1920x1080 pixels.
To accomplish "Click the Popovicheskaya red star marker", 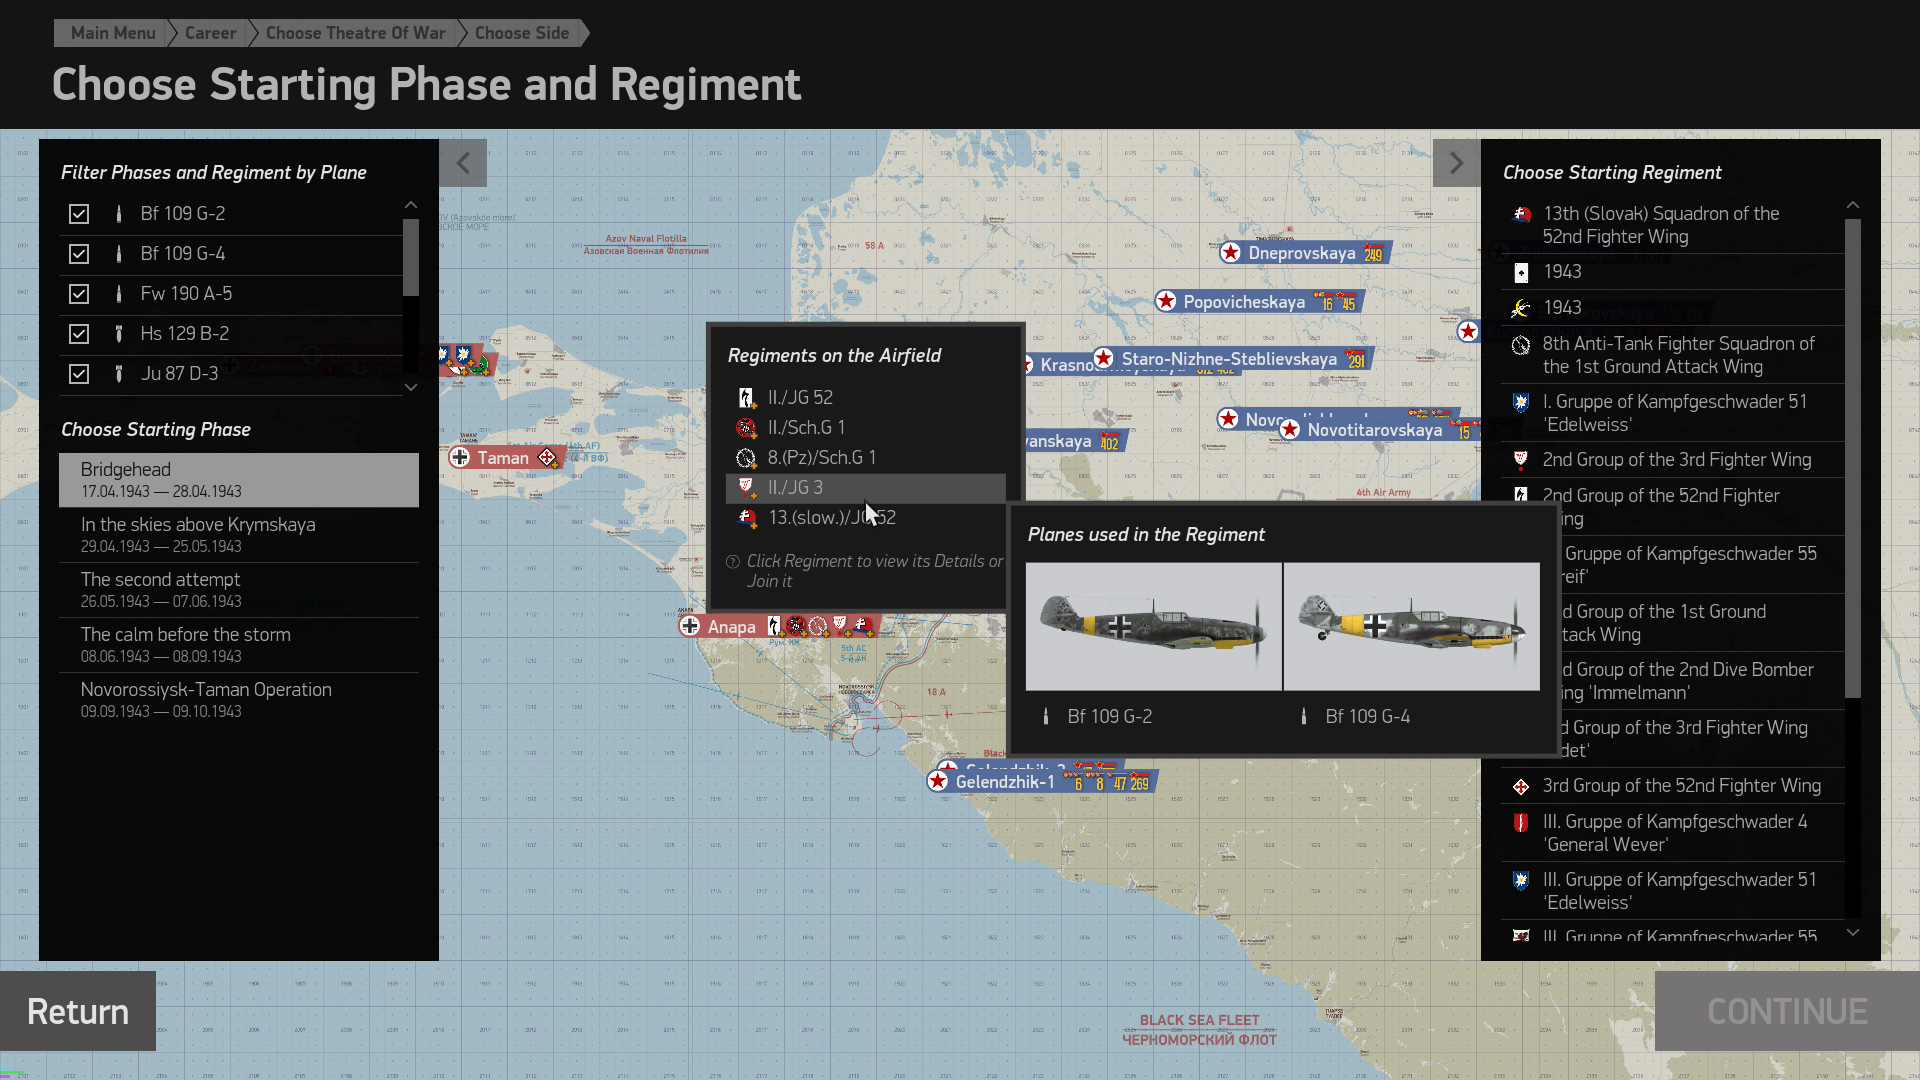I will coord(1166,302).
